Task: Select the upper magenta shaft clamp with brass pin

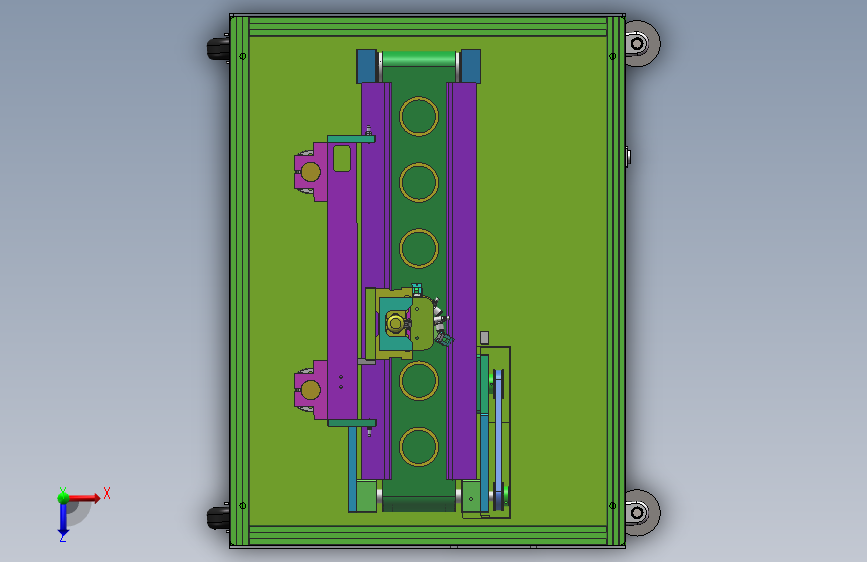Action: coord(311,172)
